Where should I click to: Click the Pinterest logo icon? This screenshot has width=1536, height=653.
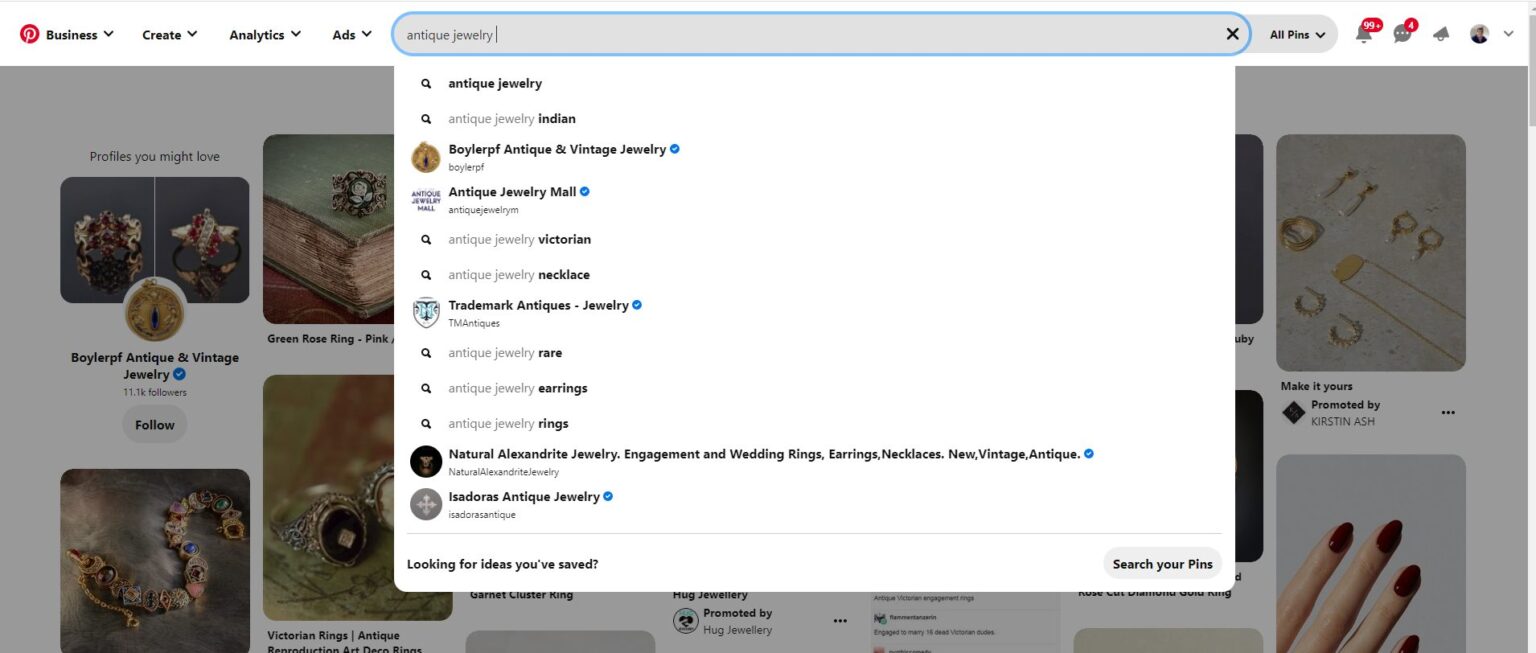coord(29,33)
